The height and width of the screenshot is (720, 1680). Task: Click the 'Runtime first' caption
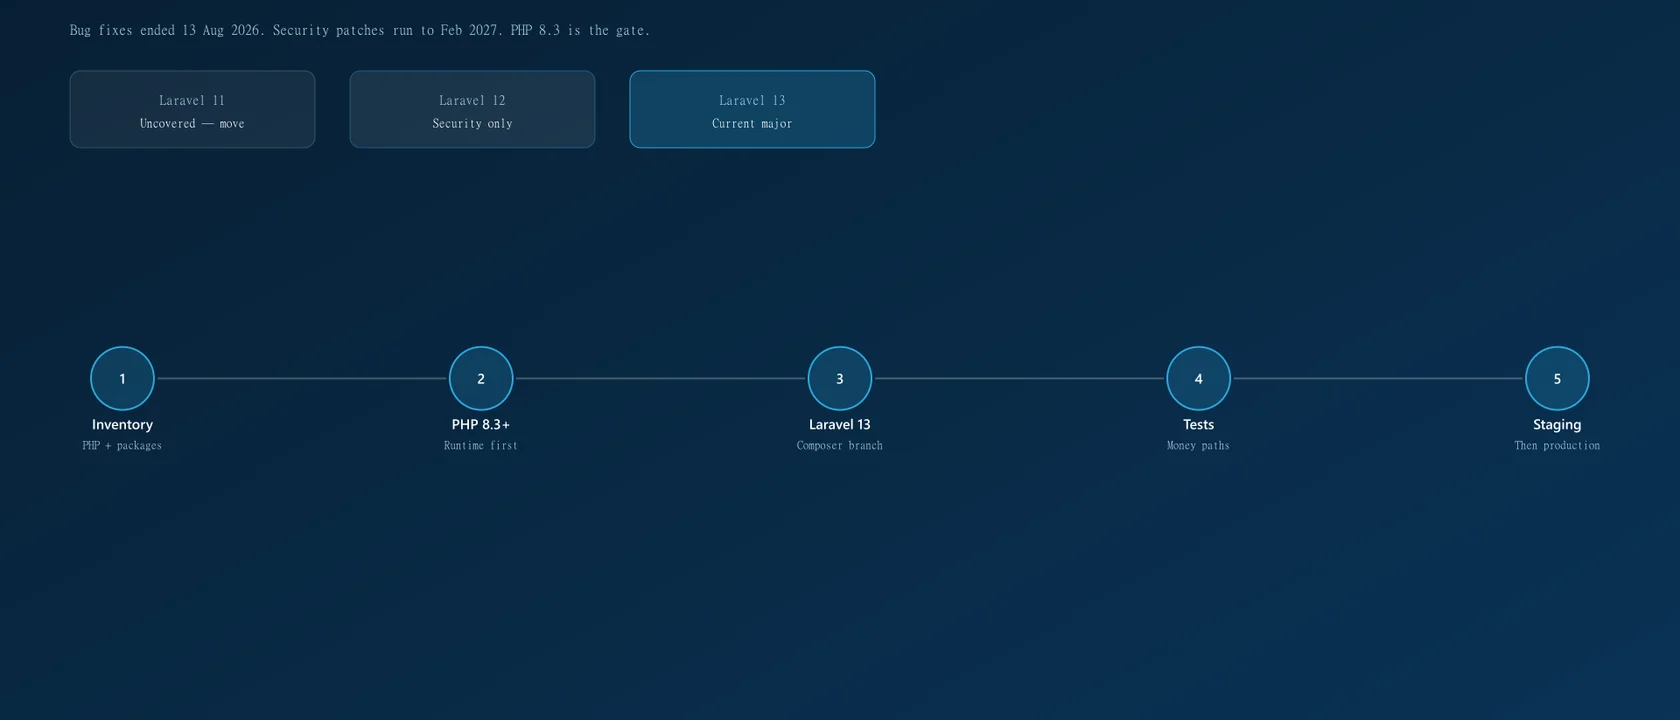pos(481,446)
